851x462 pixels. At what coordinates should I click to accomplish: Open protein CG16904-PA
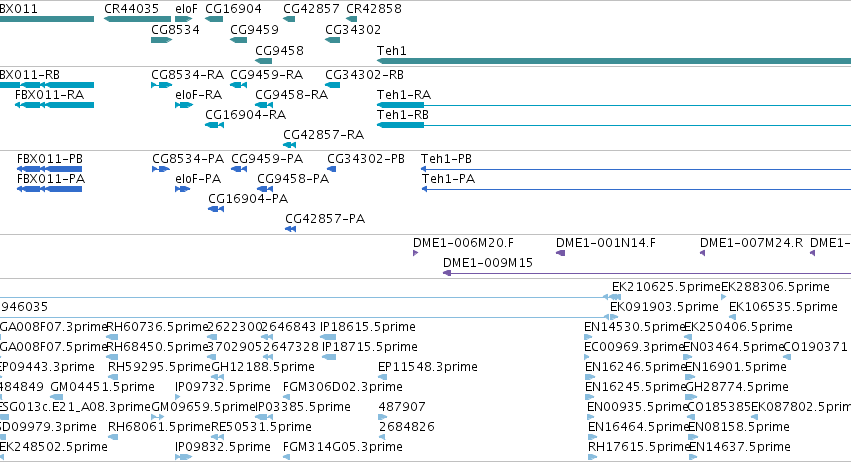(248, 199)
